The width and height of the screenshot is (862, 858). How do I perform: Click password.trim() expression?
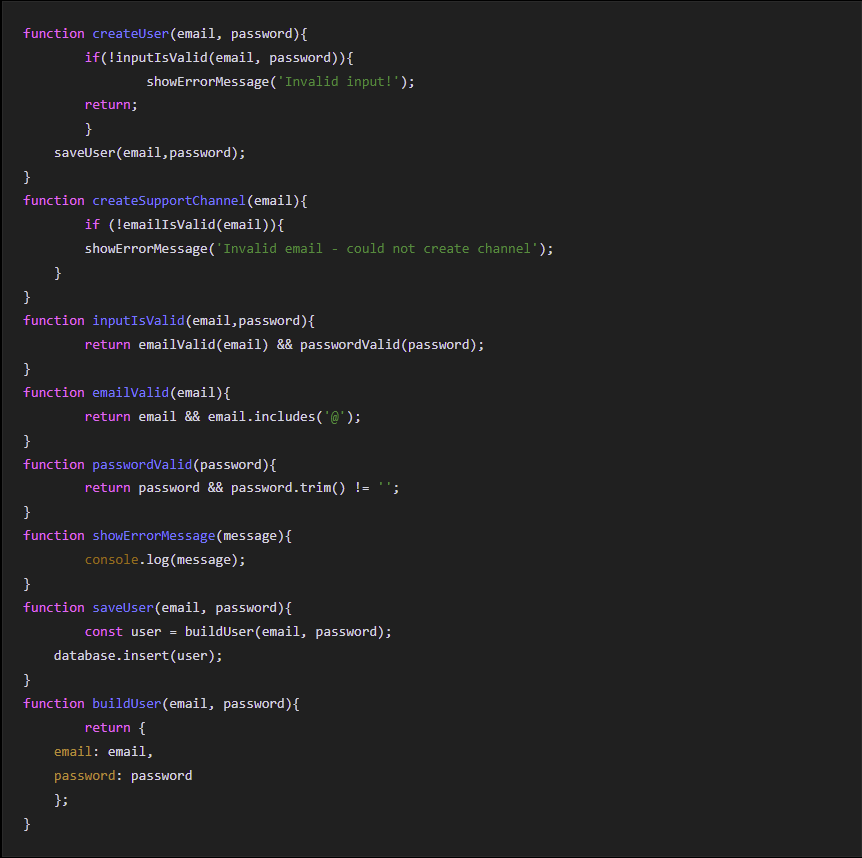pyautogui.click(x=288, y=488)
